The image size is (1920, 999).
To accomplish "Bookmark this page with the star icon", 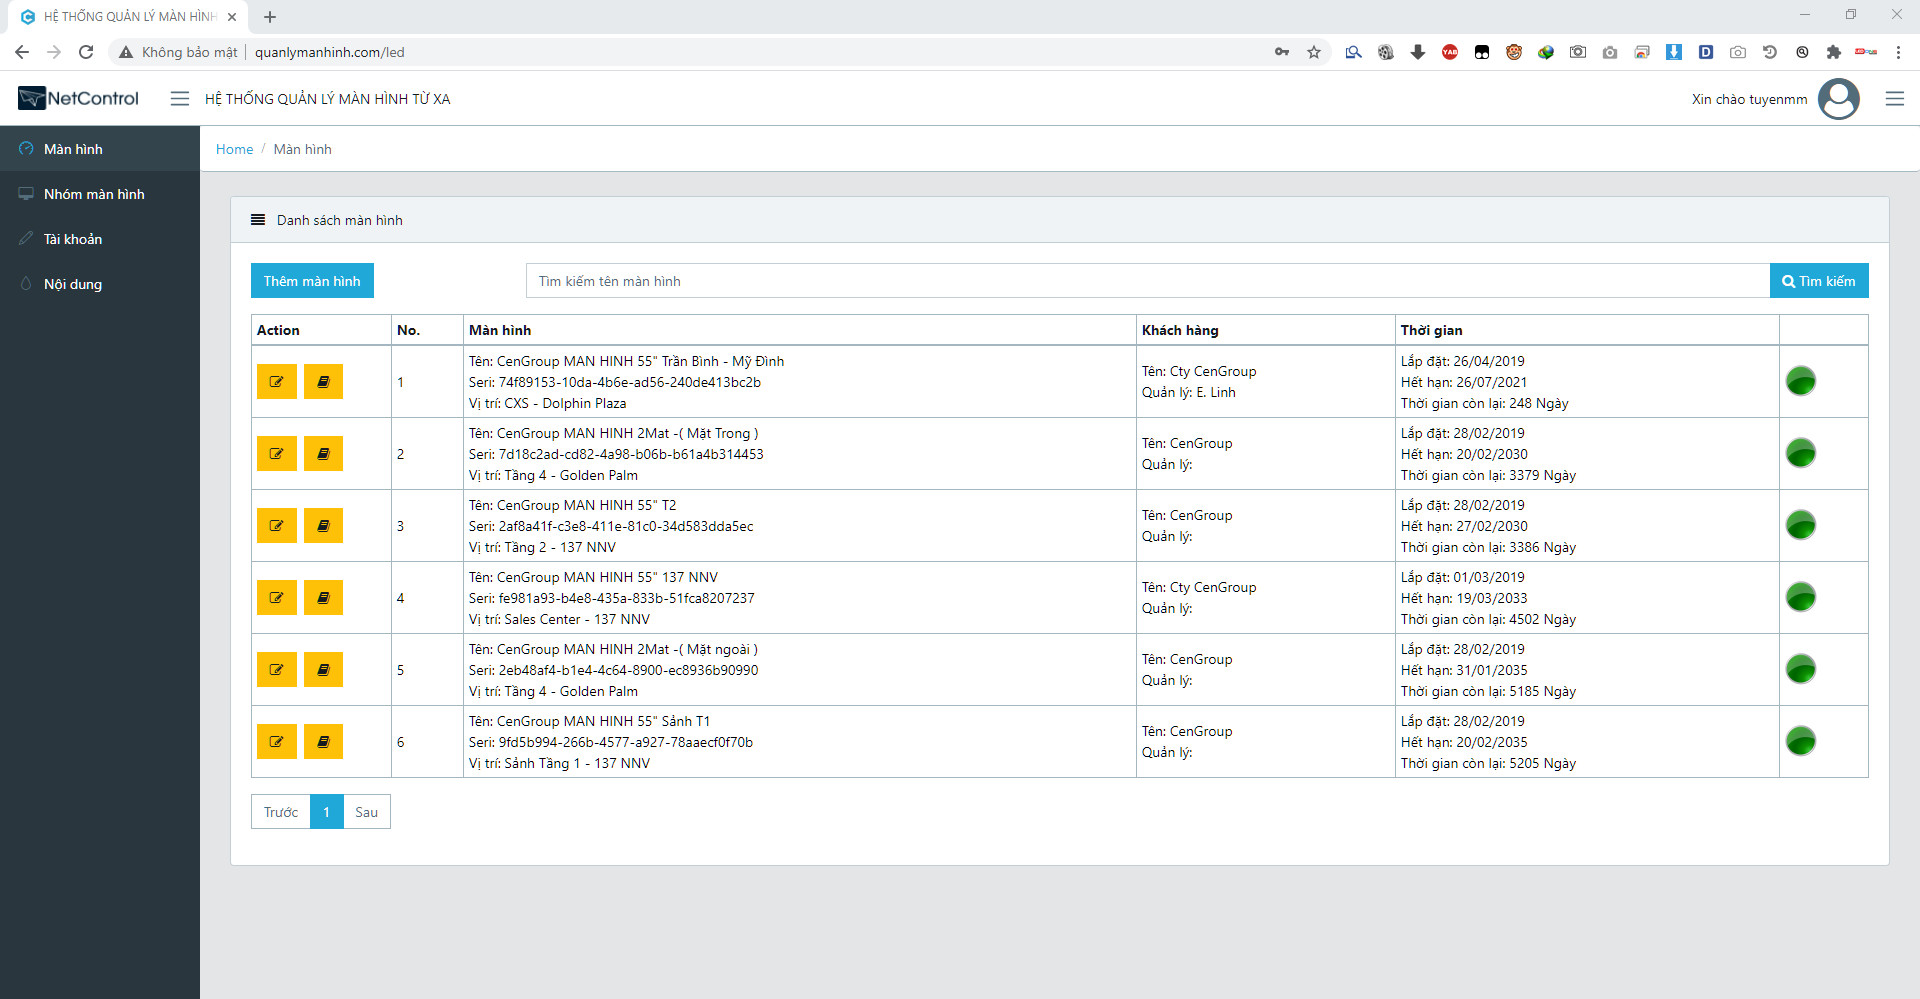I will (1314, 52).
